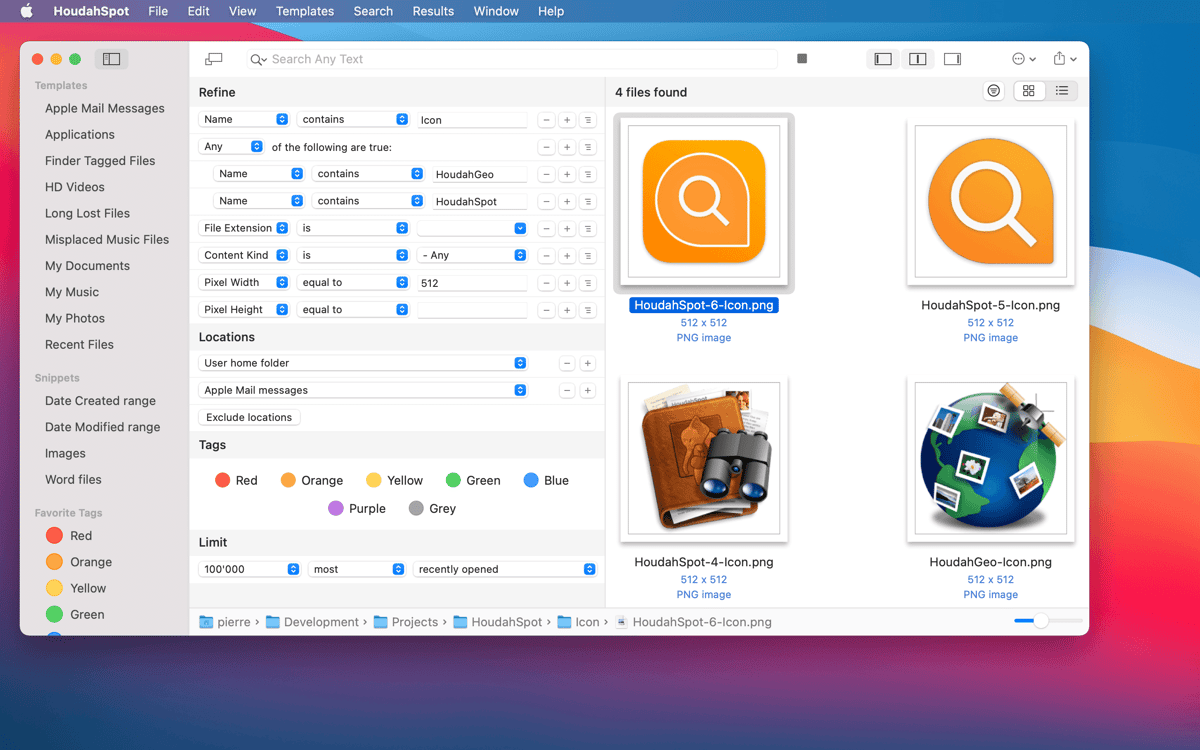
Task: Toggle the Refine search pane button
Action: [x=883, y=59]
